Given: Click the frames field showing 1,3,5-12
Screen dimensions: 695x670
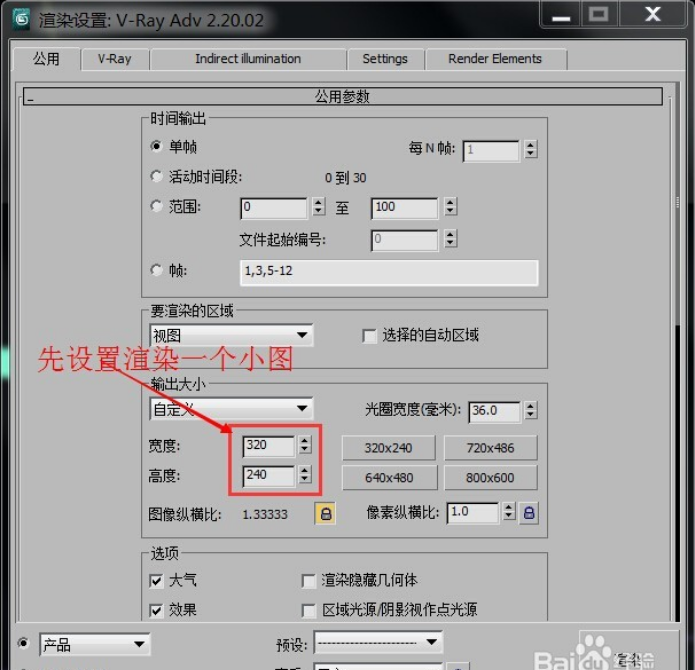Looking at the screenshot, I should [x=389, y=272].
